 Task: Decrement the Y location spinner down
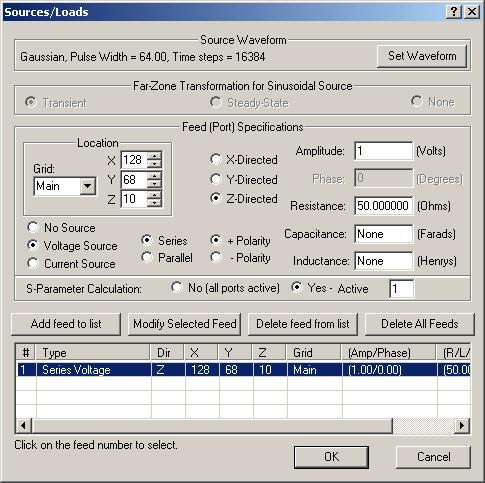click(154, 184)
